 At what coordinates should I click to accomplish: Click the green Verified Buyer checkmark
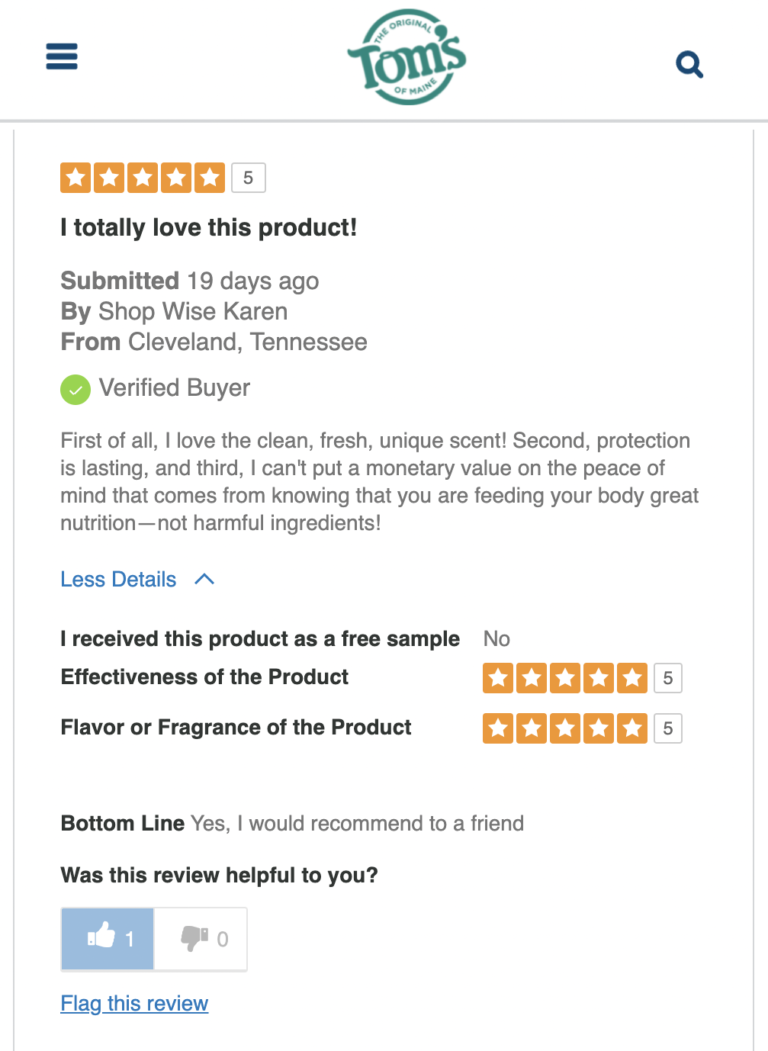click(75, 389)
